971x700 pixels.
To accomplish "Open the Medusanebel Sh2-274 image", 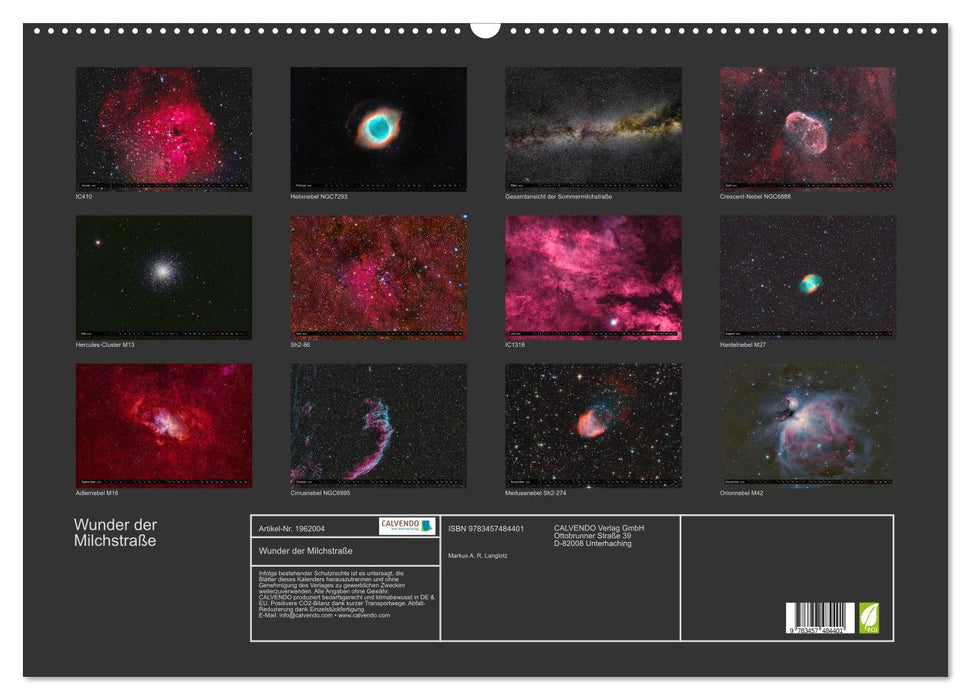I will coord(593,425).
